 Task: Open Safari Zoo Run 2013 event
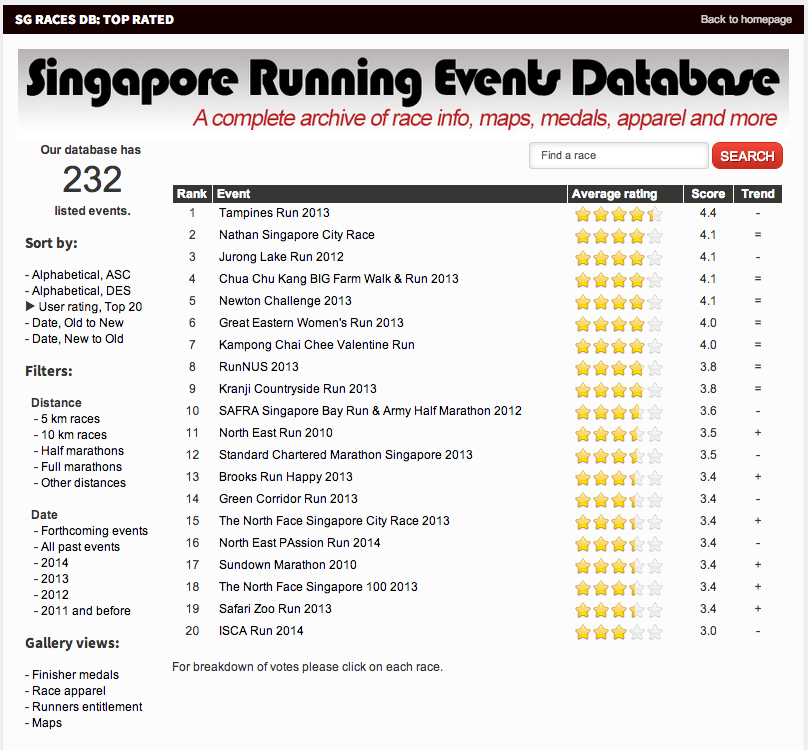[x=275, y=609]
